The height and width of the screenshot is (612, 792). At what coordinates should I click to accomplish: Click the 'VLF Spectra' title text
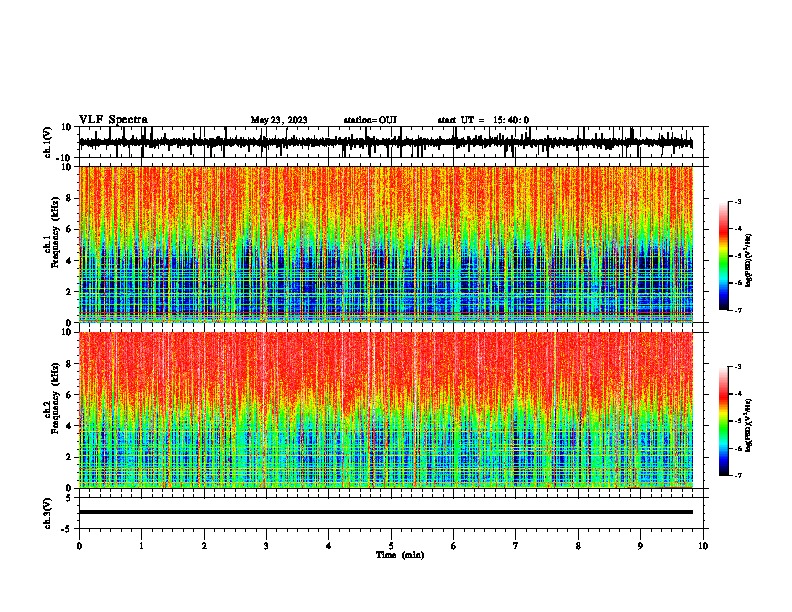[x=113, y=120]
